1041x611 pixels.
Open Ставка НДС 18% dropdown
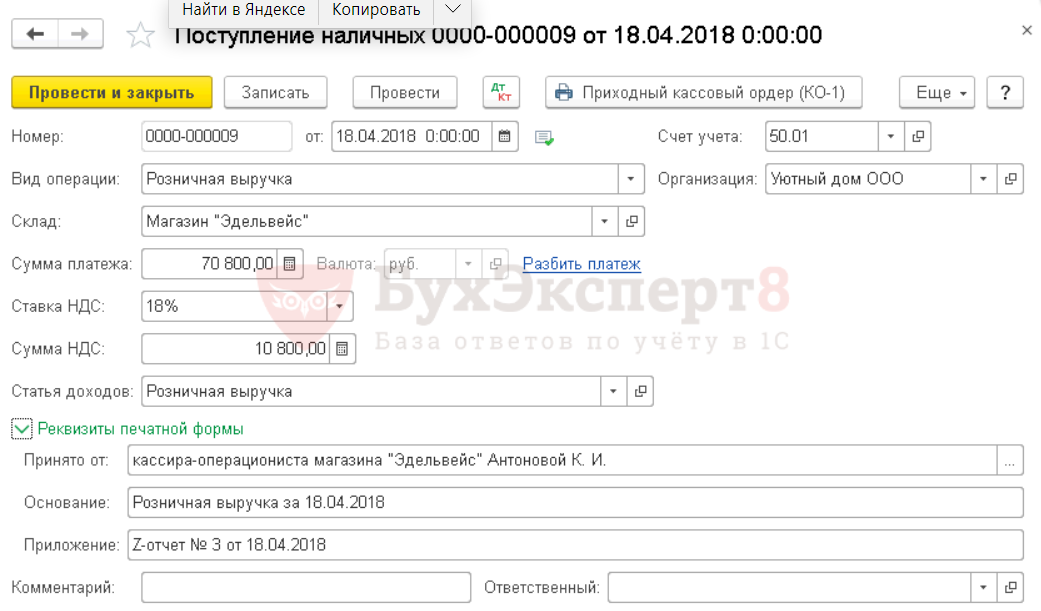(339, 306)
